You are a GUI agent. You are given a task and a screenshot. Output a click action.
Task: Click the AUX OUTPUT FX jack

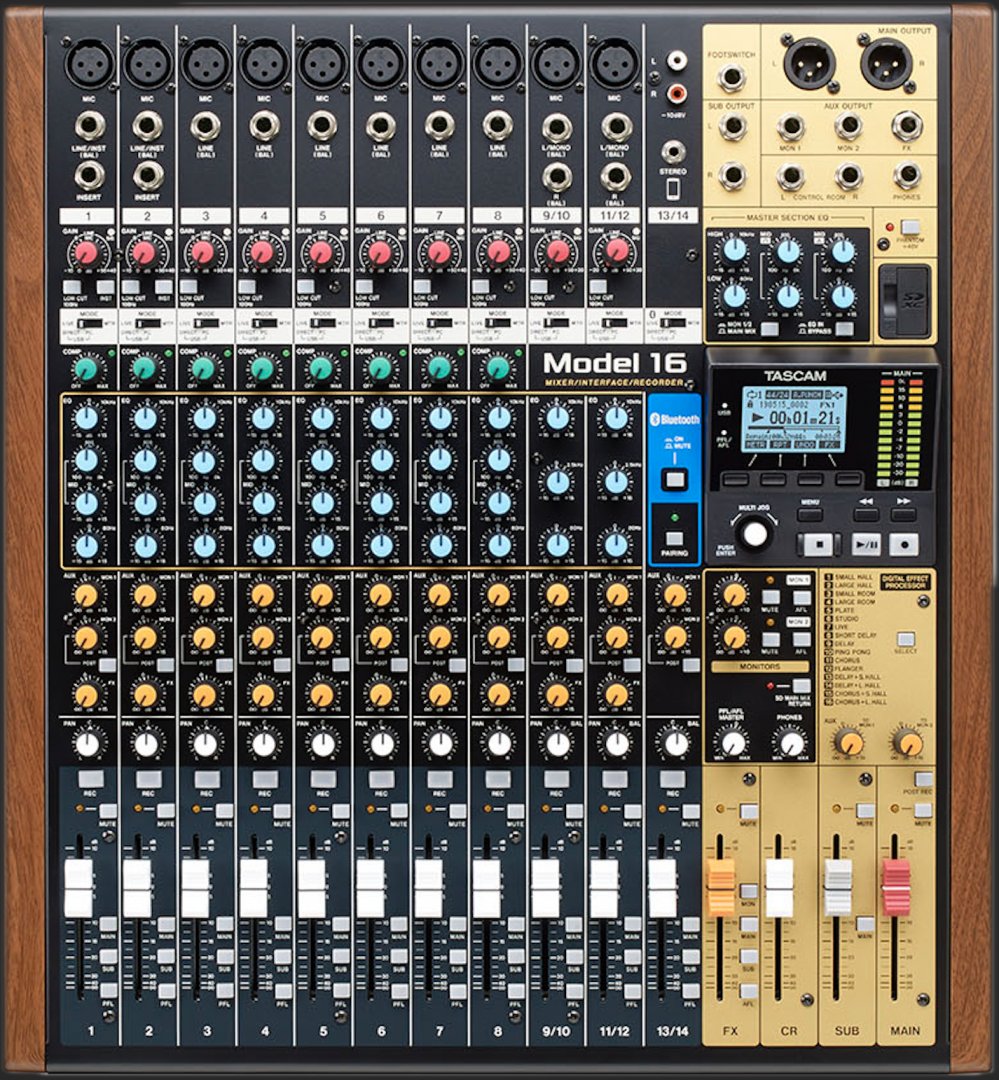click(x=907, y=126)
